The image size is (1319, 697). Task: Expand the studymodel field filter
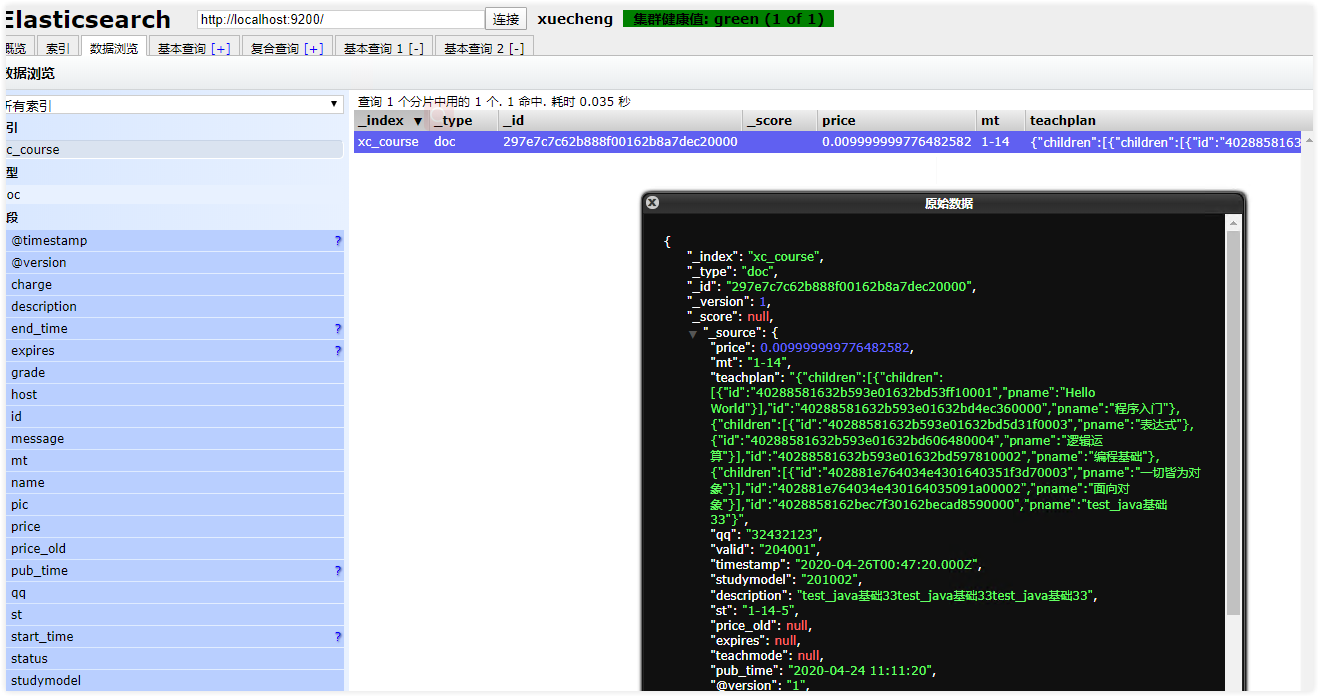click(172, 681)
